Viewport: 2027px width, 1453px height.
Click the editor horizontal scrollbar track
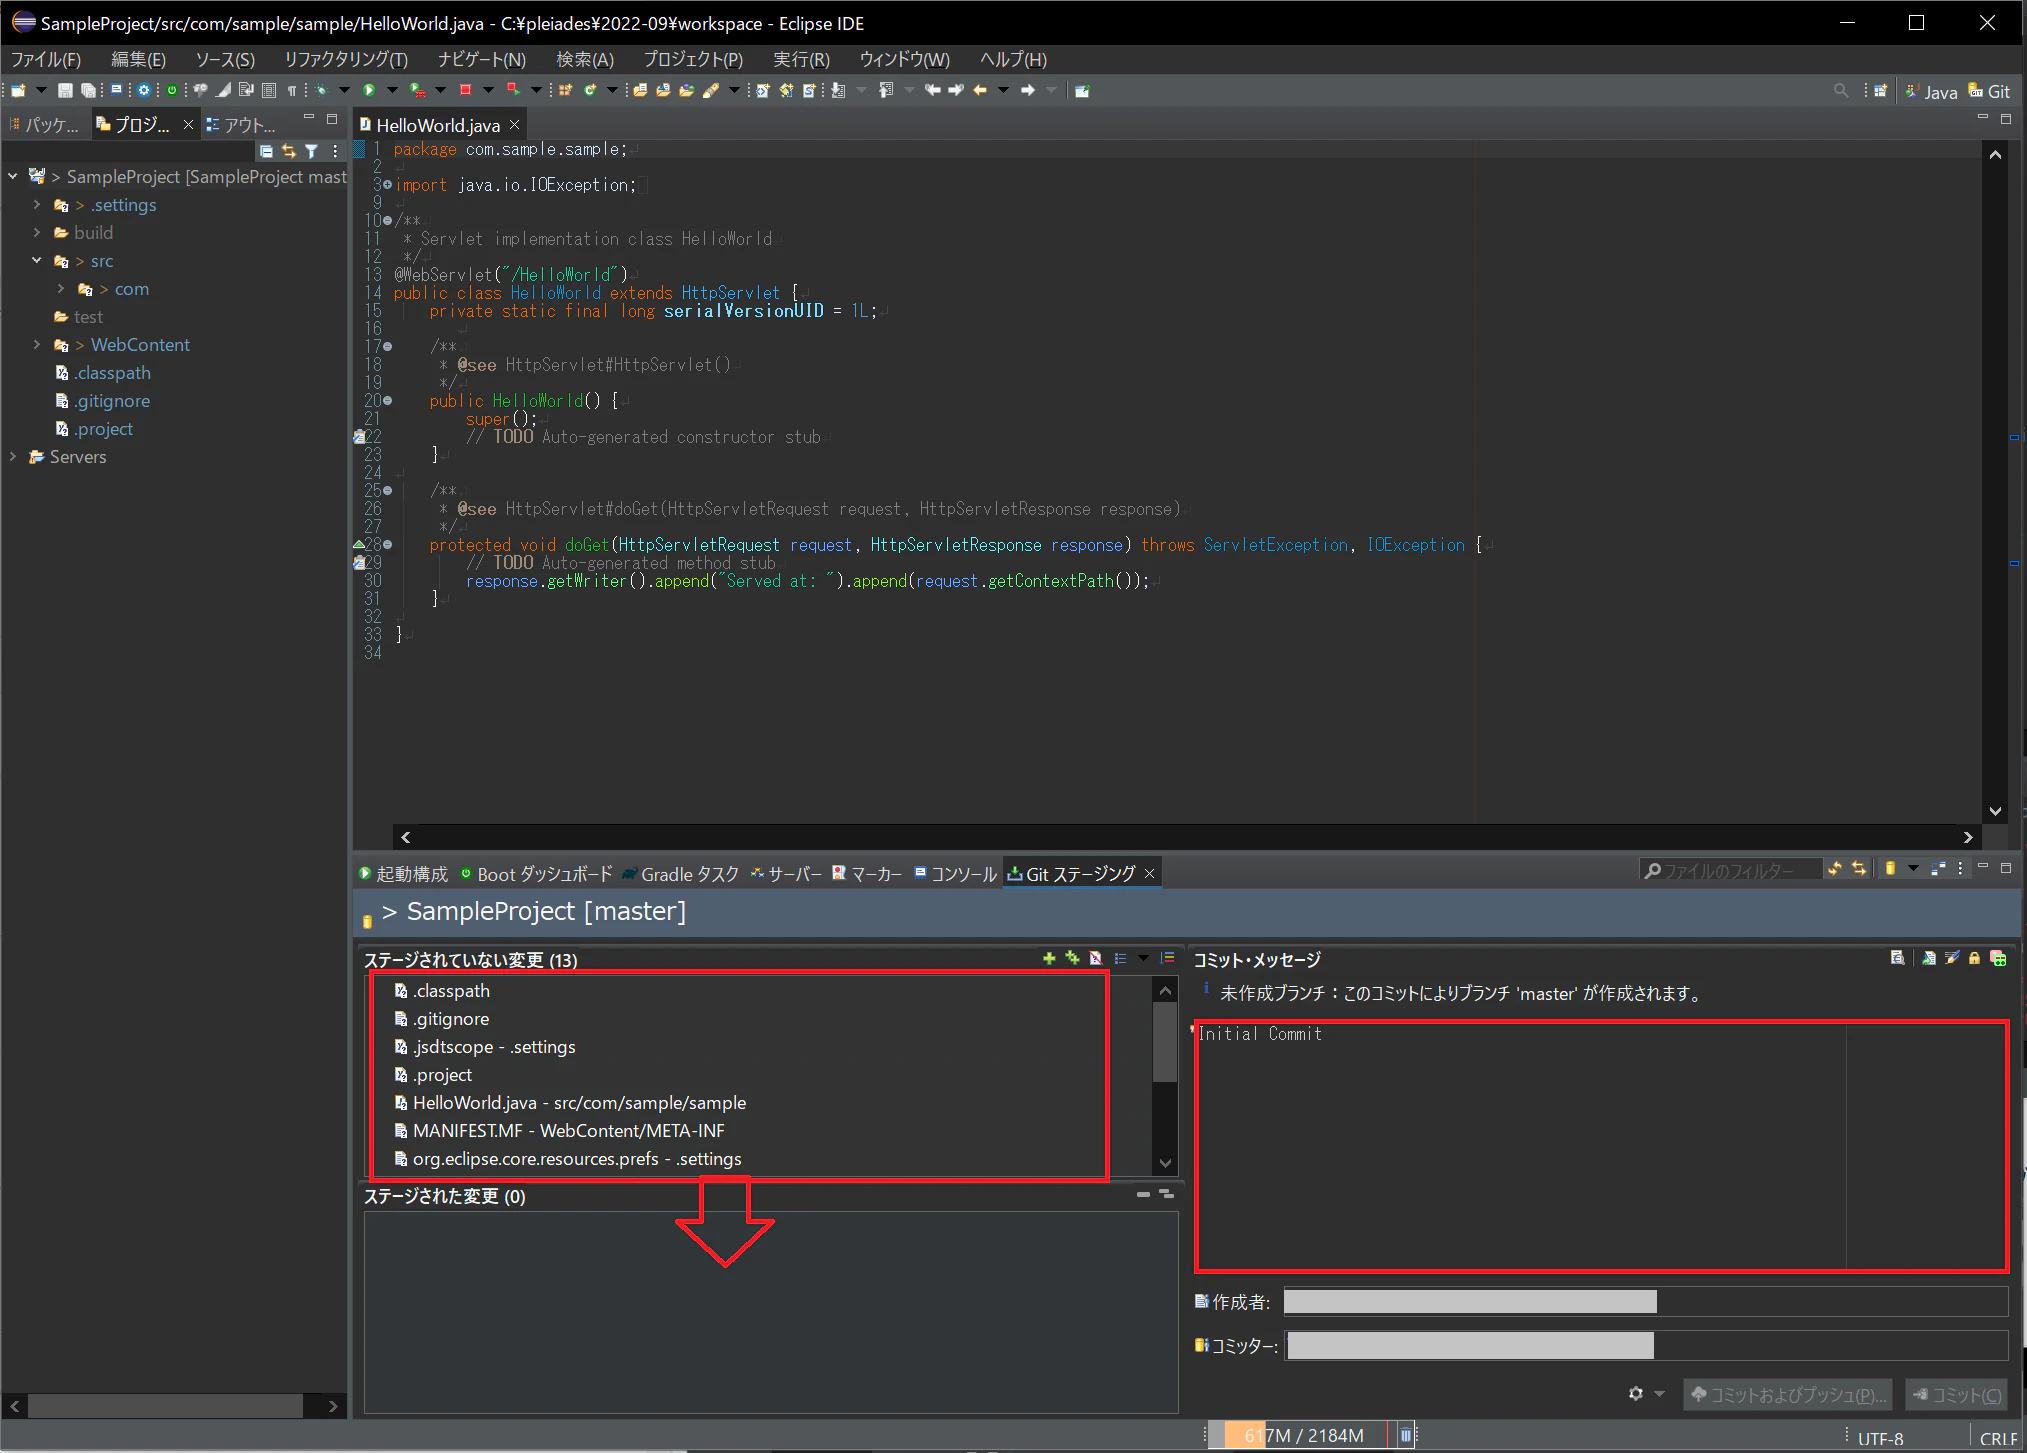coord(1186,837)
